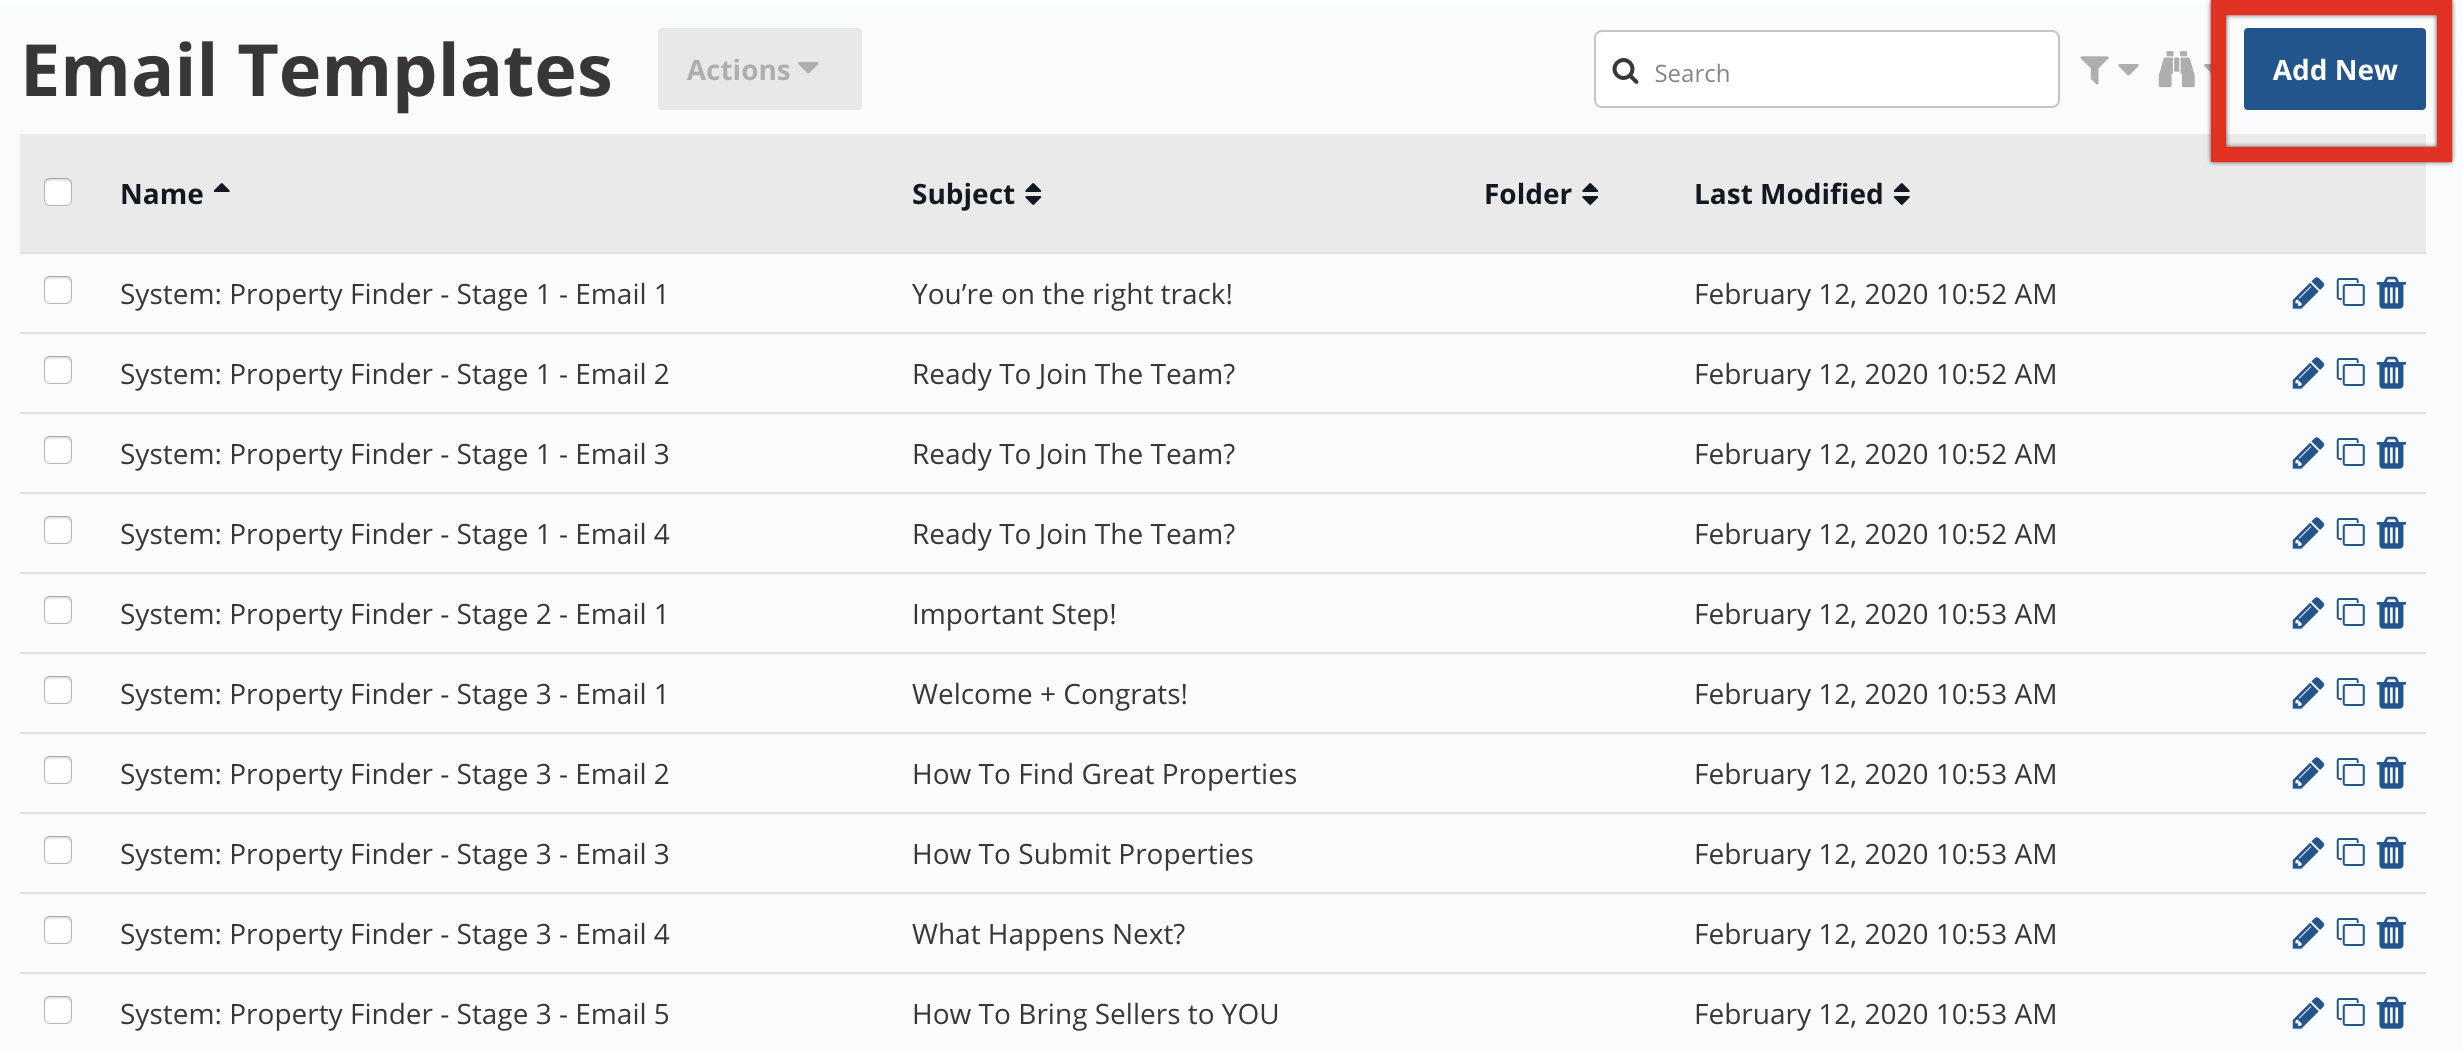Check the Stage 3 - Email 4 row

58,930
